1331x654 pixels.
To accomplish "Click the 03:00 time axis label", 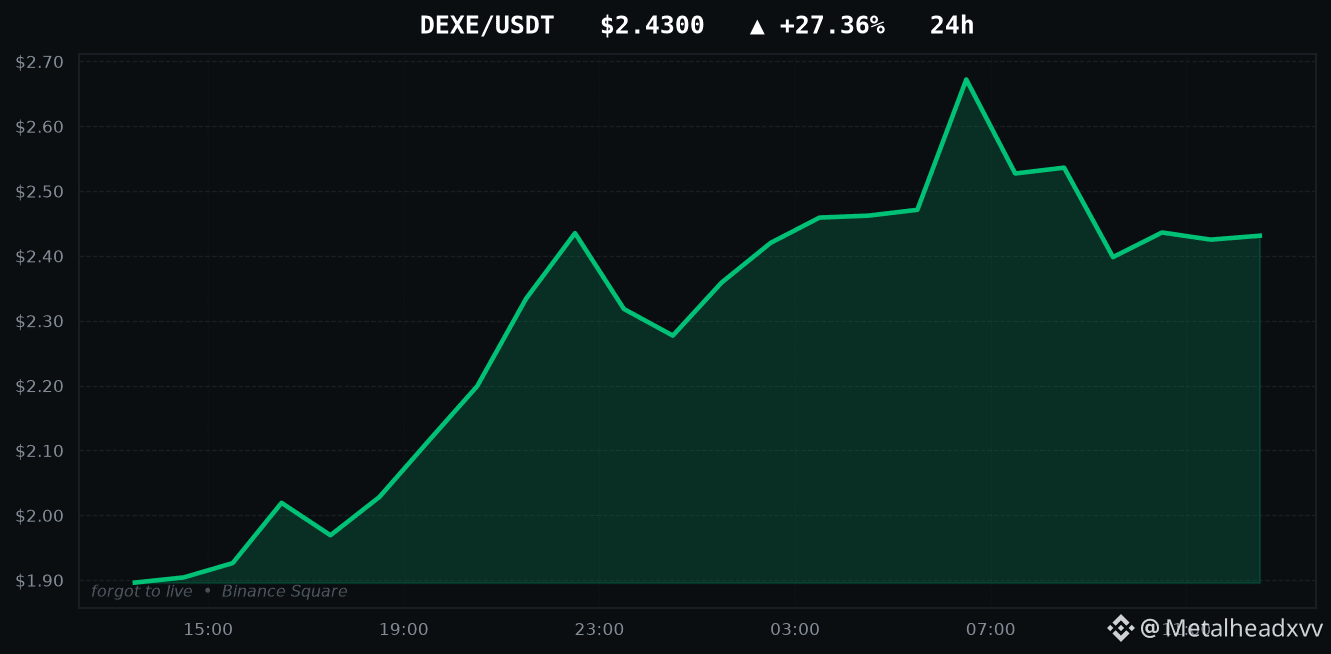I will [x=795, y=629].
